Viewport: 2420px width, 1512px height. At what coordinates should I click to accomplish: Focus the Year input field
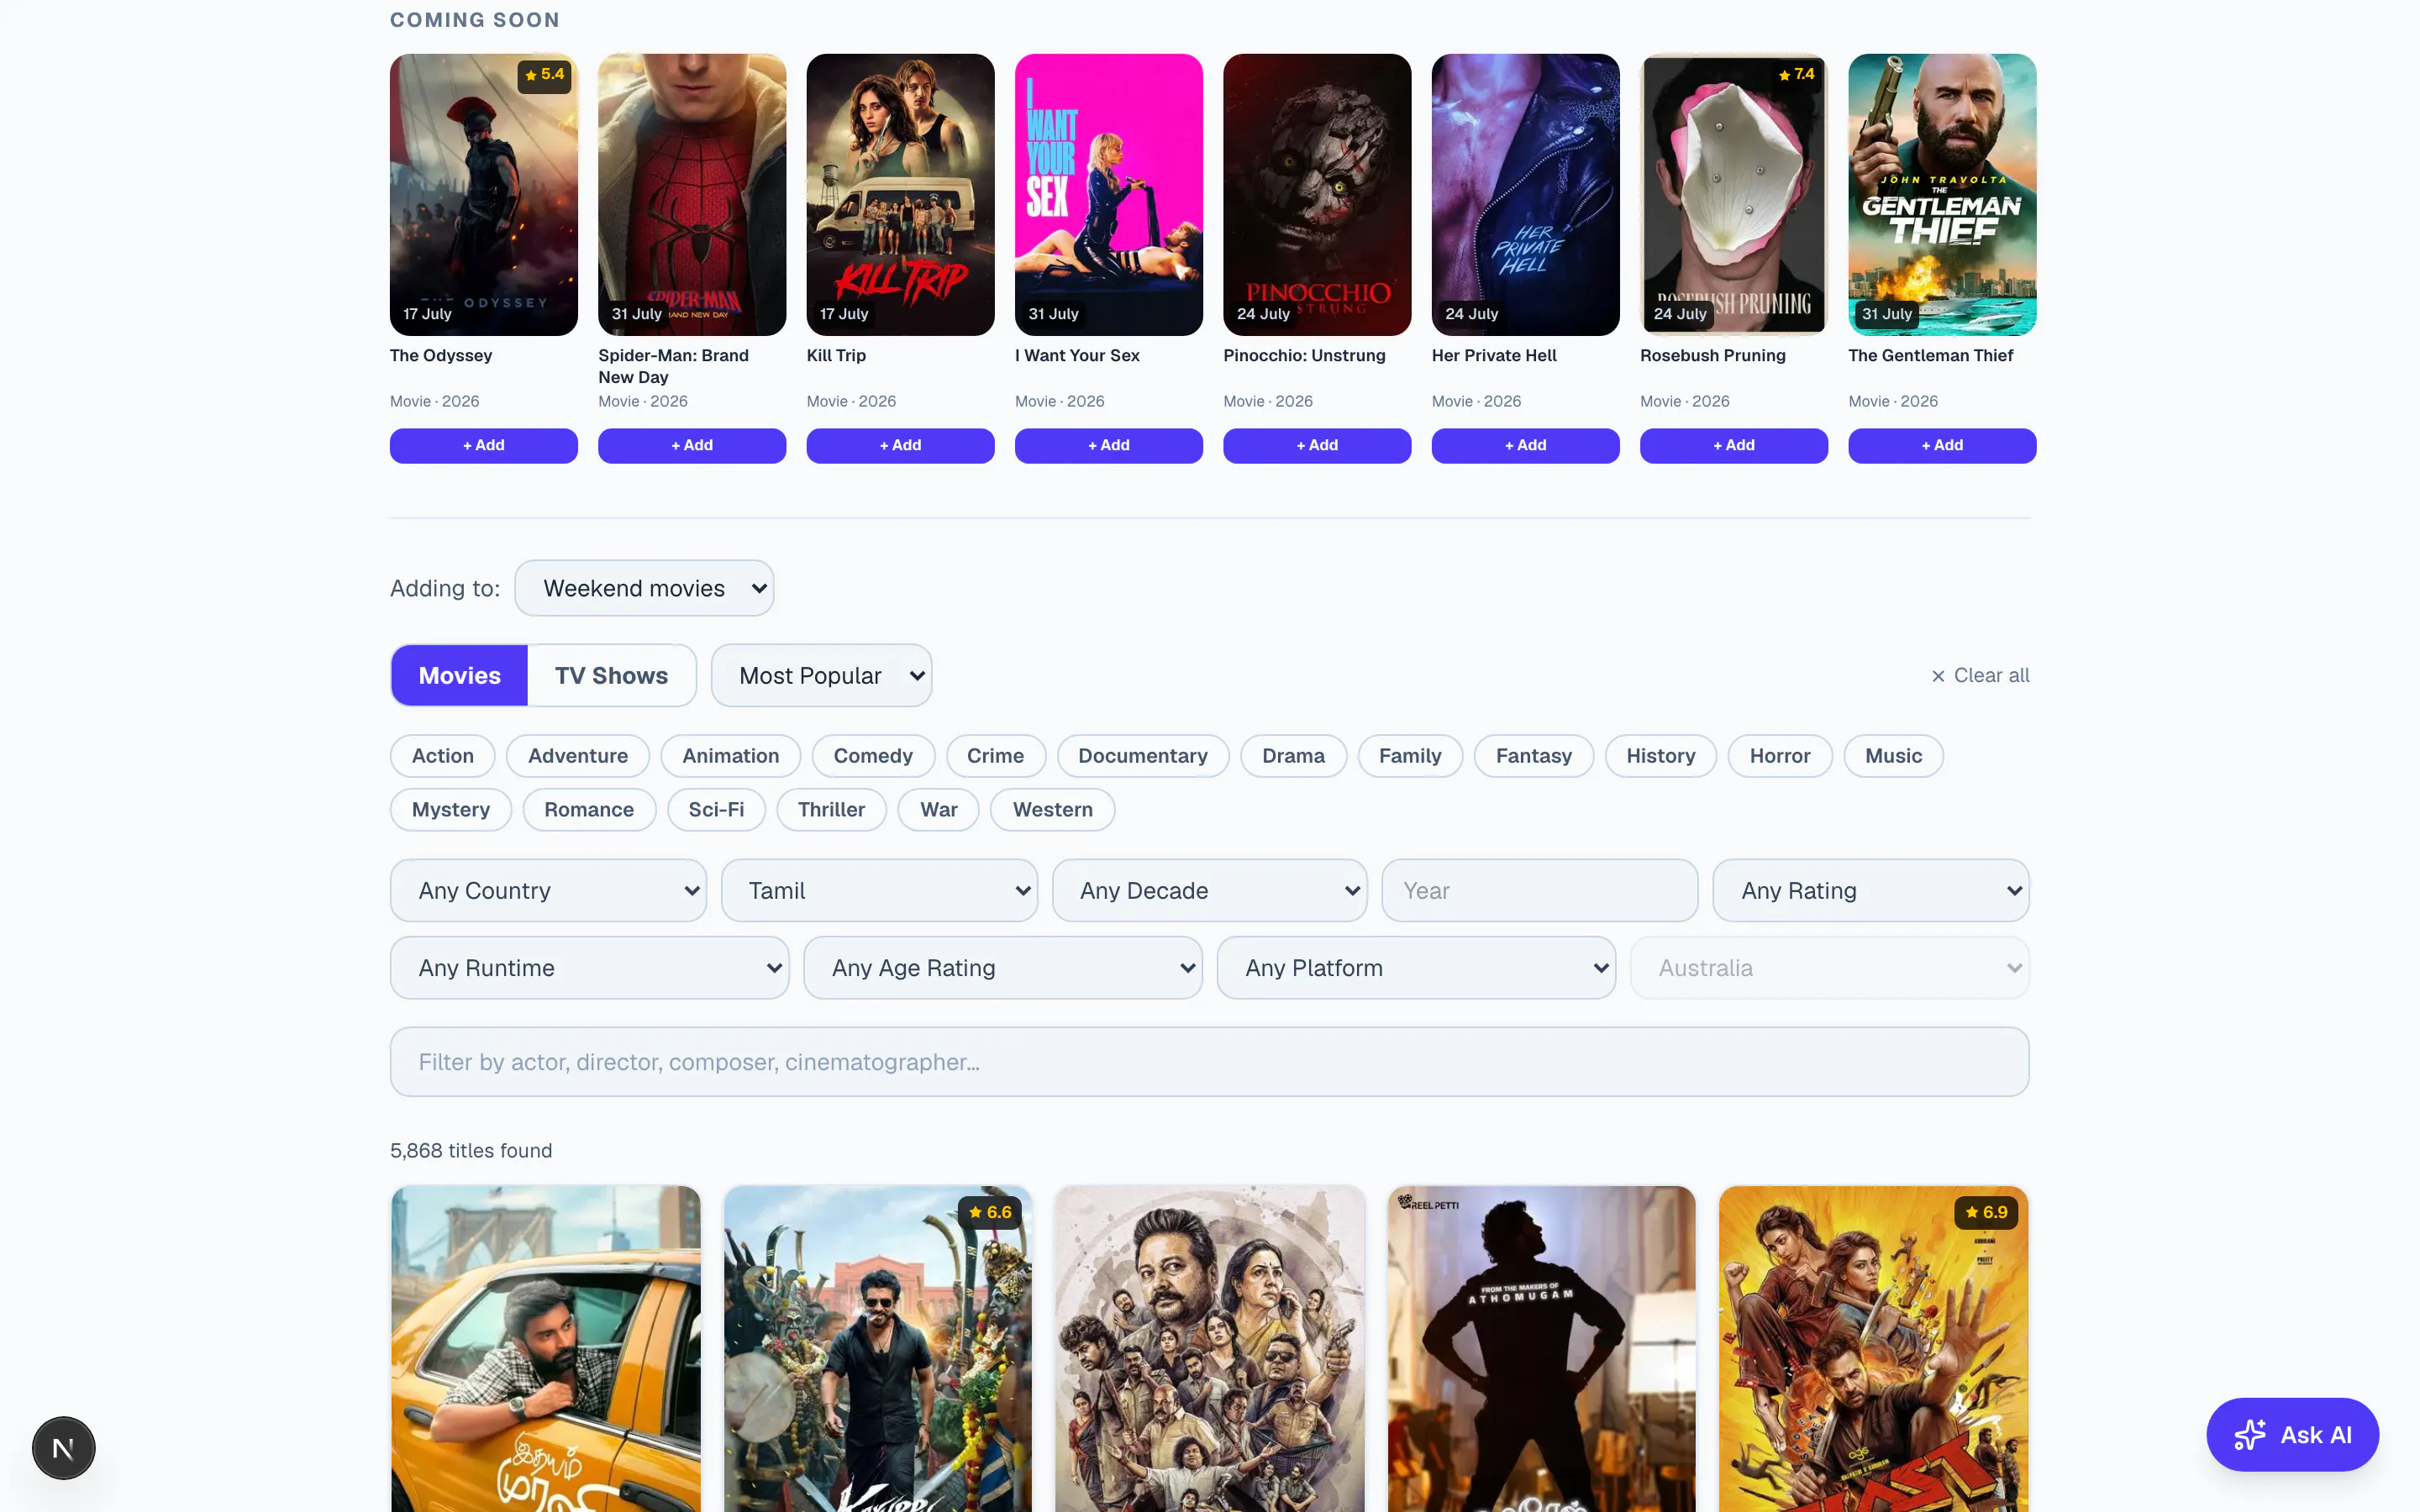(1539, 890)
